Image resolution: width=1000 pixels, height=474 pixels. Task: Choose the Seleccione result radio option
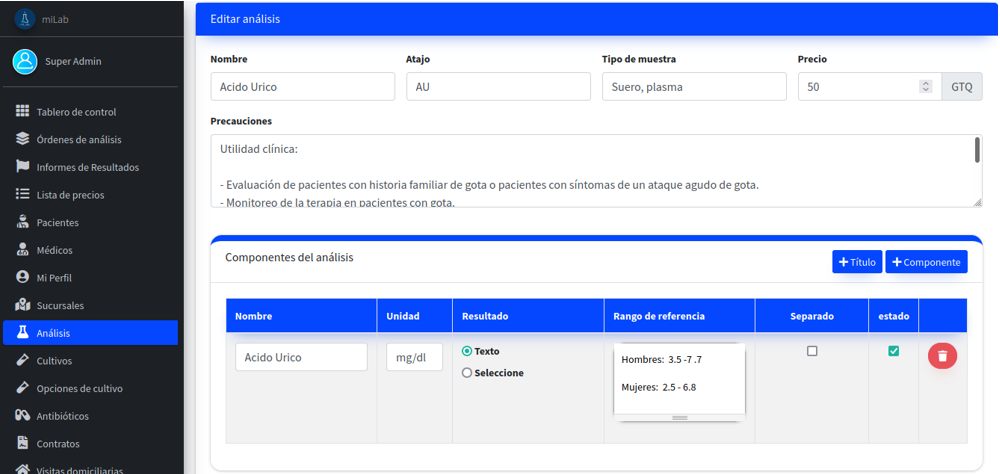click(x=467, y=373)
